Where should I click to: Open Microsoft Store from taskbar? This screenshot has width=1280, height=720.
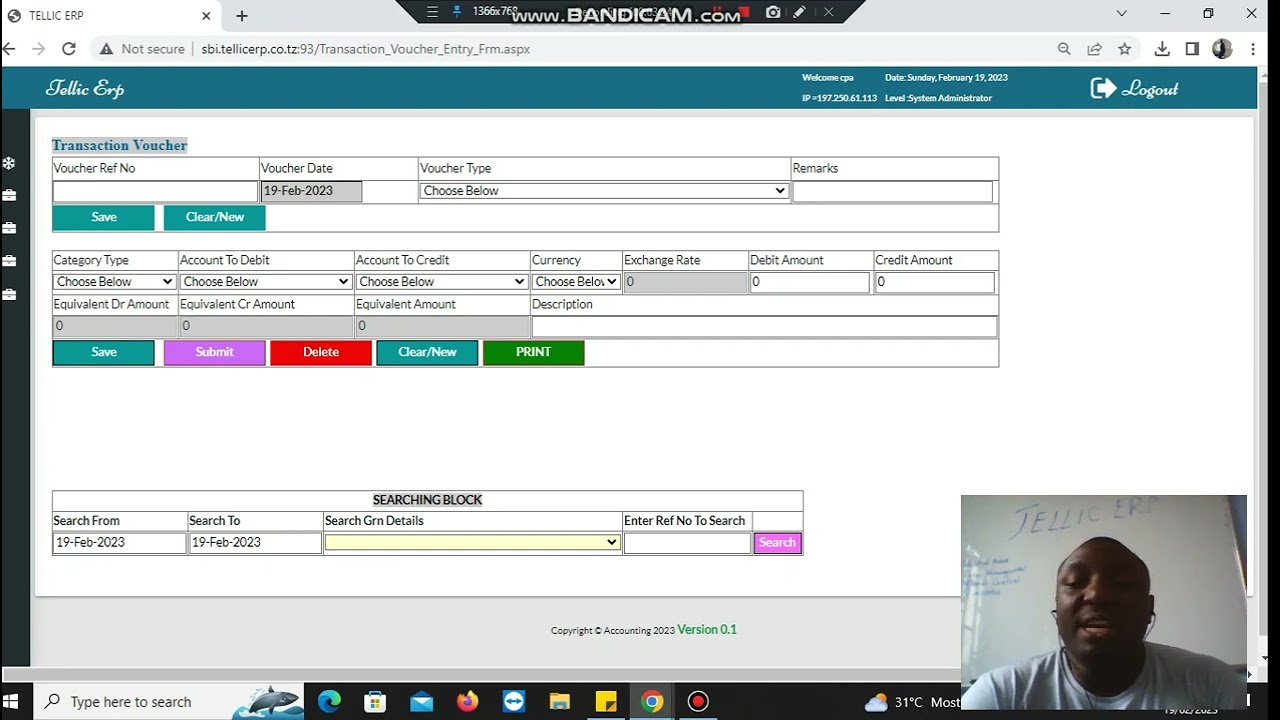click(x=375, y=701)
